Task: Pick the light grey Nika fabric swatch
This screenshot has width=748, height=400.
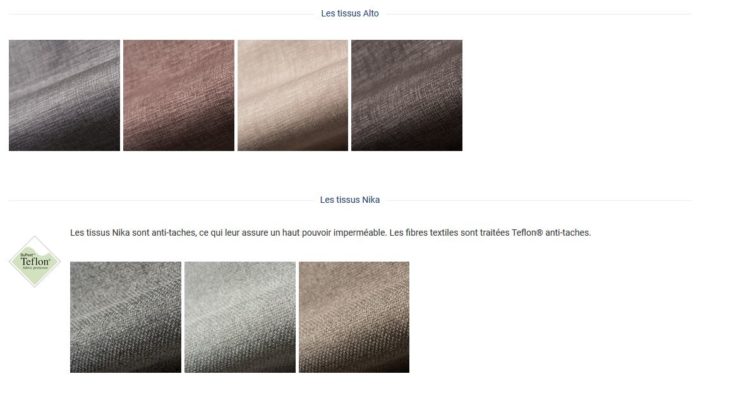Action: (x=240, y=317)
